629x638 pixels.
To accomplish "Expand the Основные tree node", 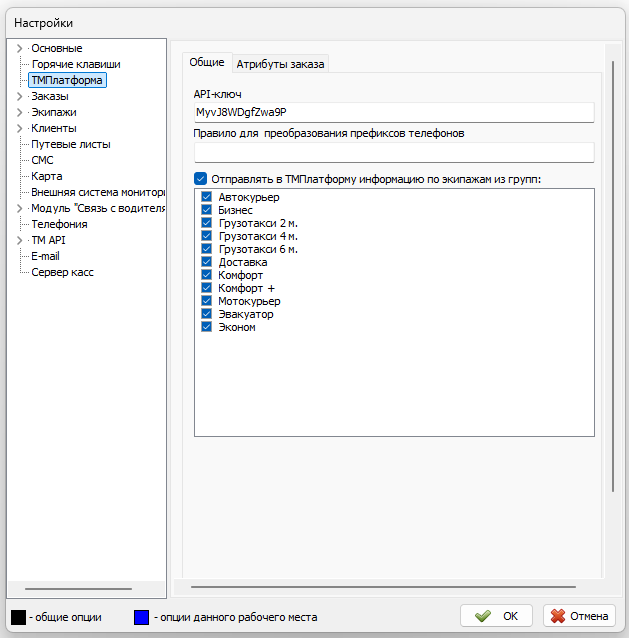I will point(19,48).
